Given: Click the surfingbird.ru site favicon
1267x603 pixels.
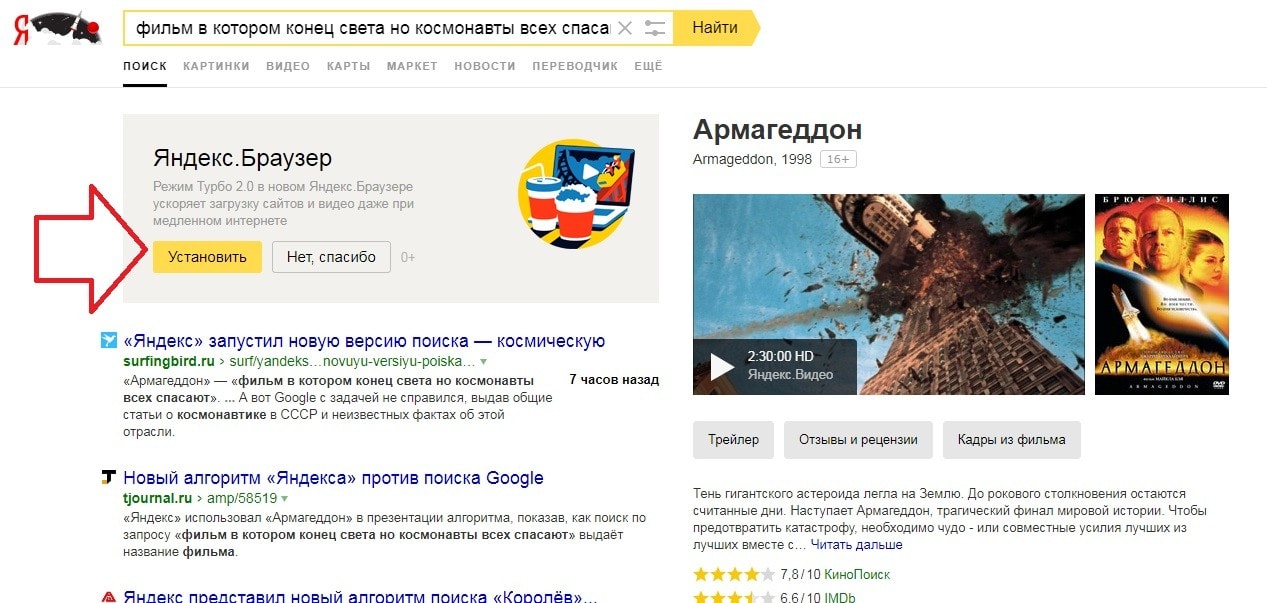Looking at the screenshot, I should coord(109,341).
